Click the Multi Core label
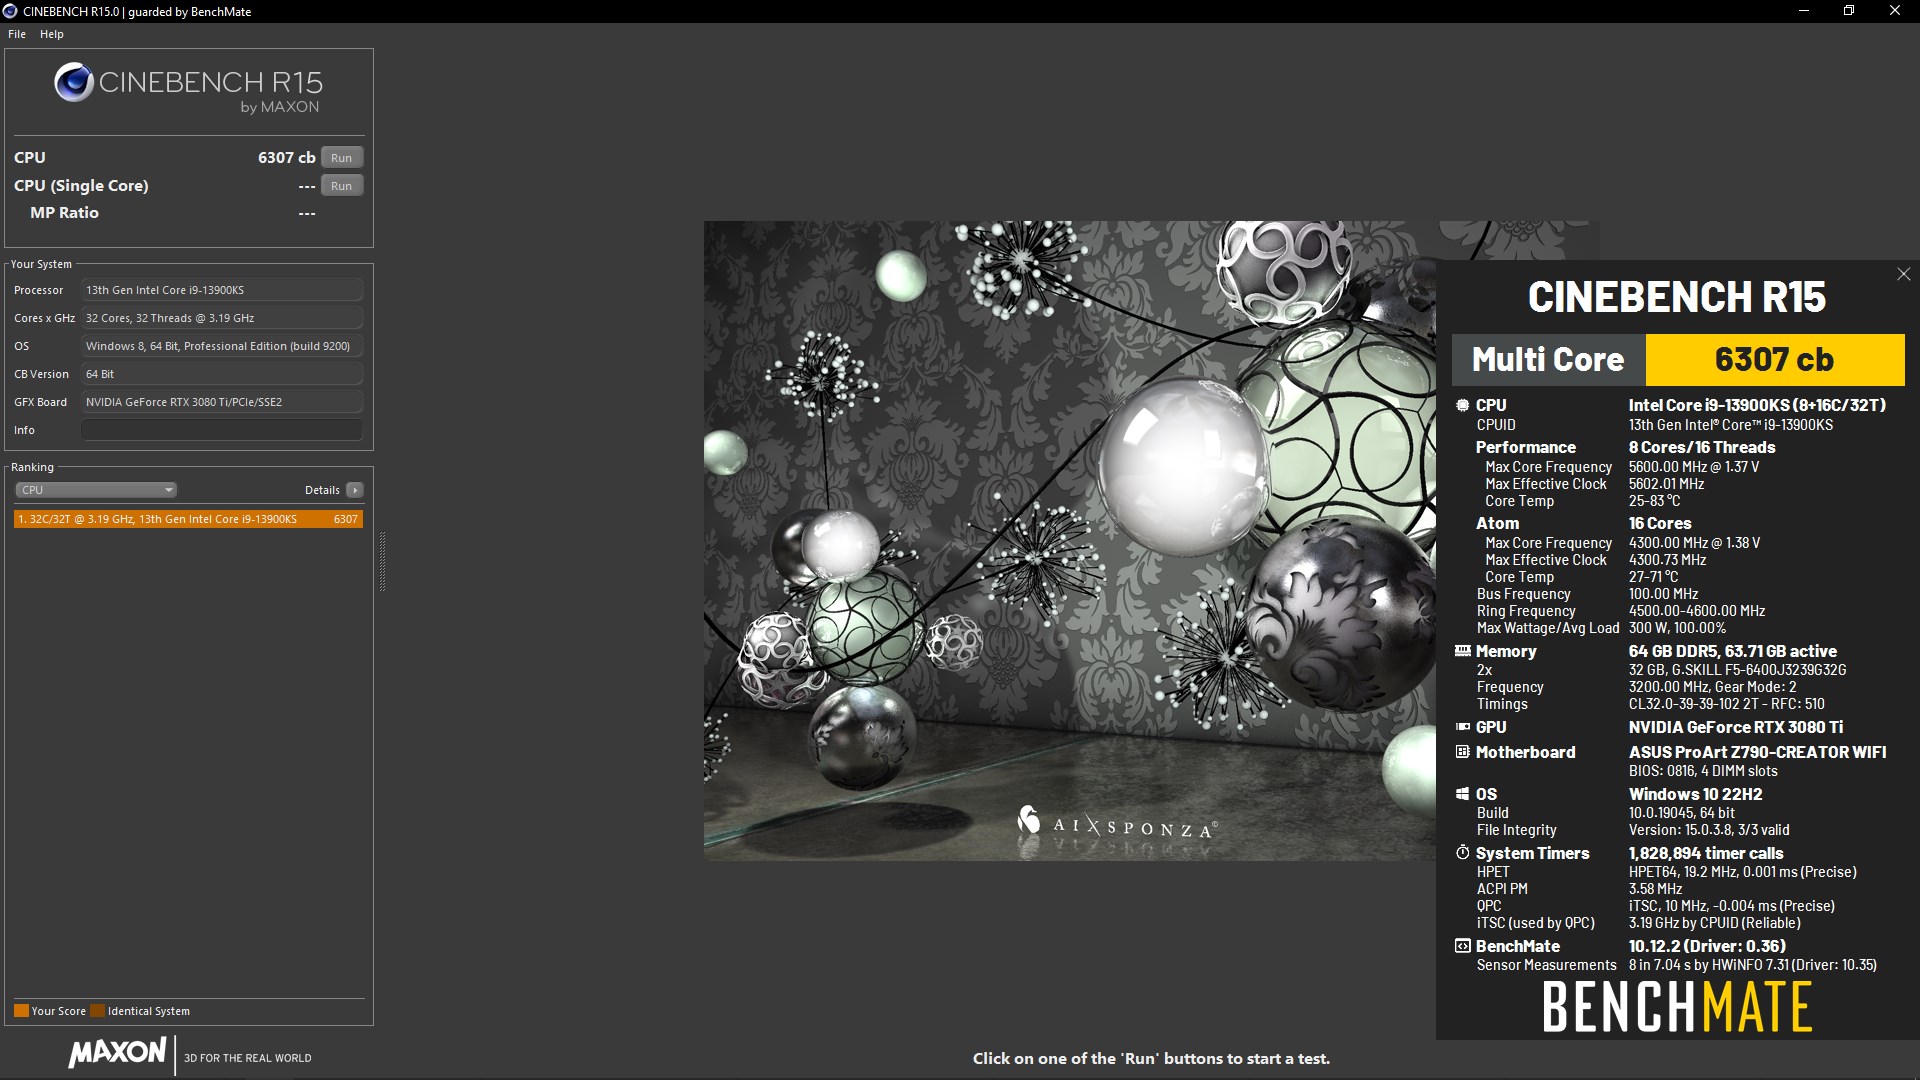Screen dimensions: 1920x1080 tap(1548, 360)
